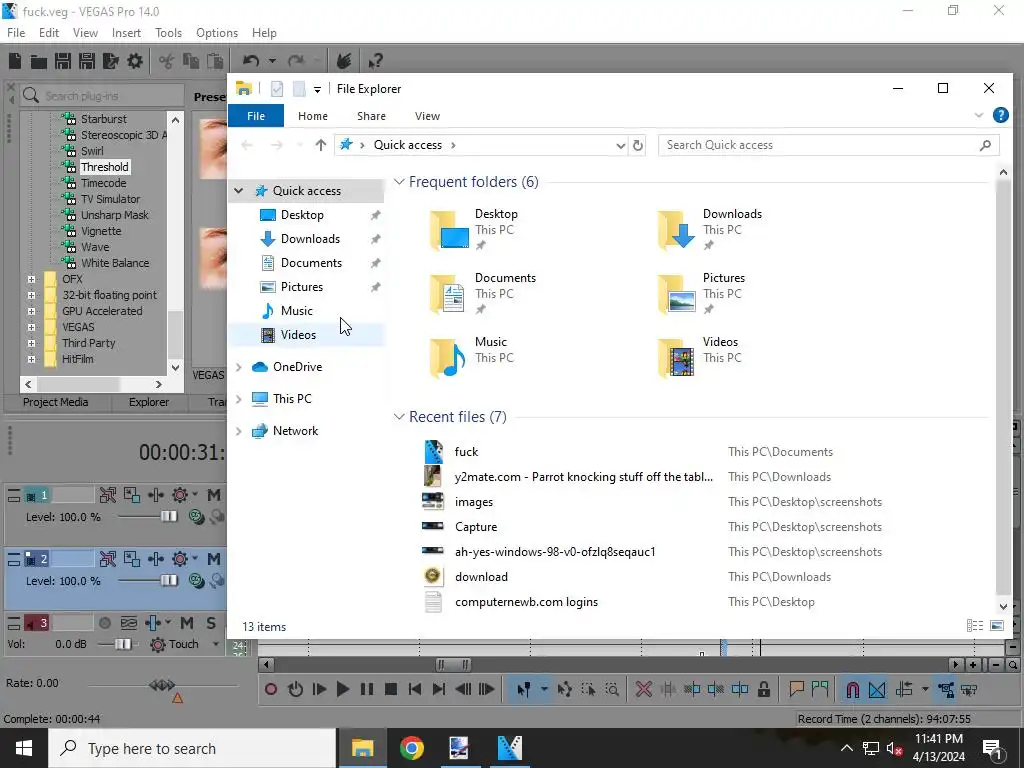Click the Record button in transport bar
Screen dimensions: 1024x768
(271, 689)
